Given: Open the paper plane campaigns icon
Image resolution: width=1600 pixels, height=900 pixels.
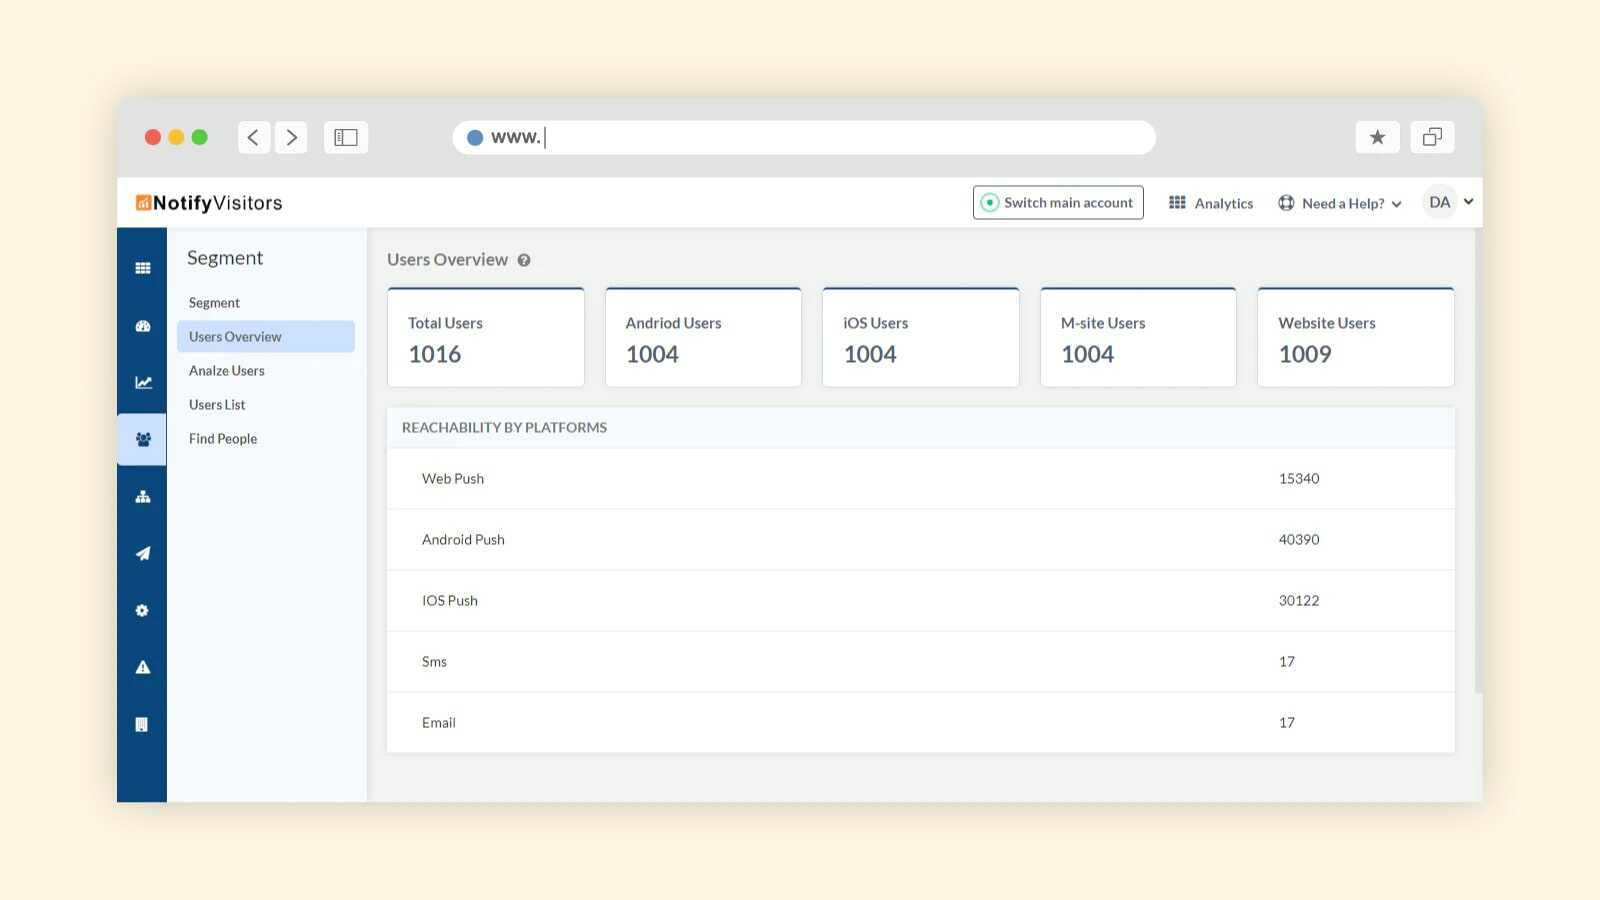Looking at the screenshot, I should pos(143,553).
